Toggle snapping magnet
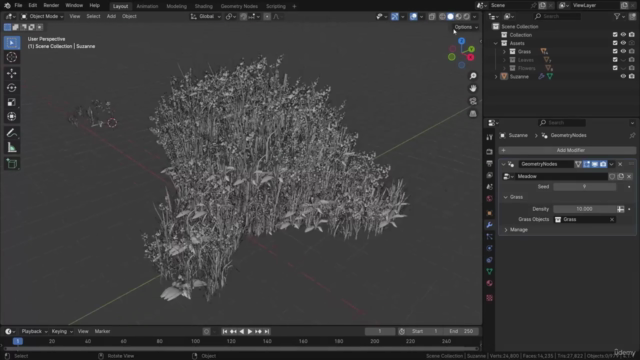The image size is (640, 360). [243, 17]
